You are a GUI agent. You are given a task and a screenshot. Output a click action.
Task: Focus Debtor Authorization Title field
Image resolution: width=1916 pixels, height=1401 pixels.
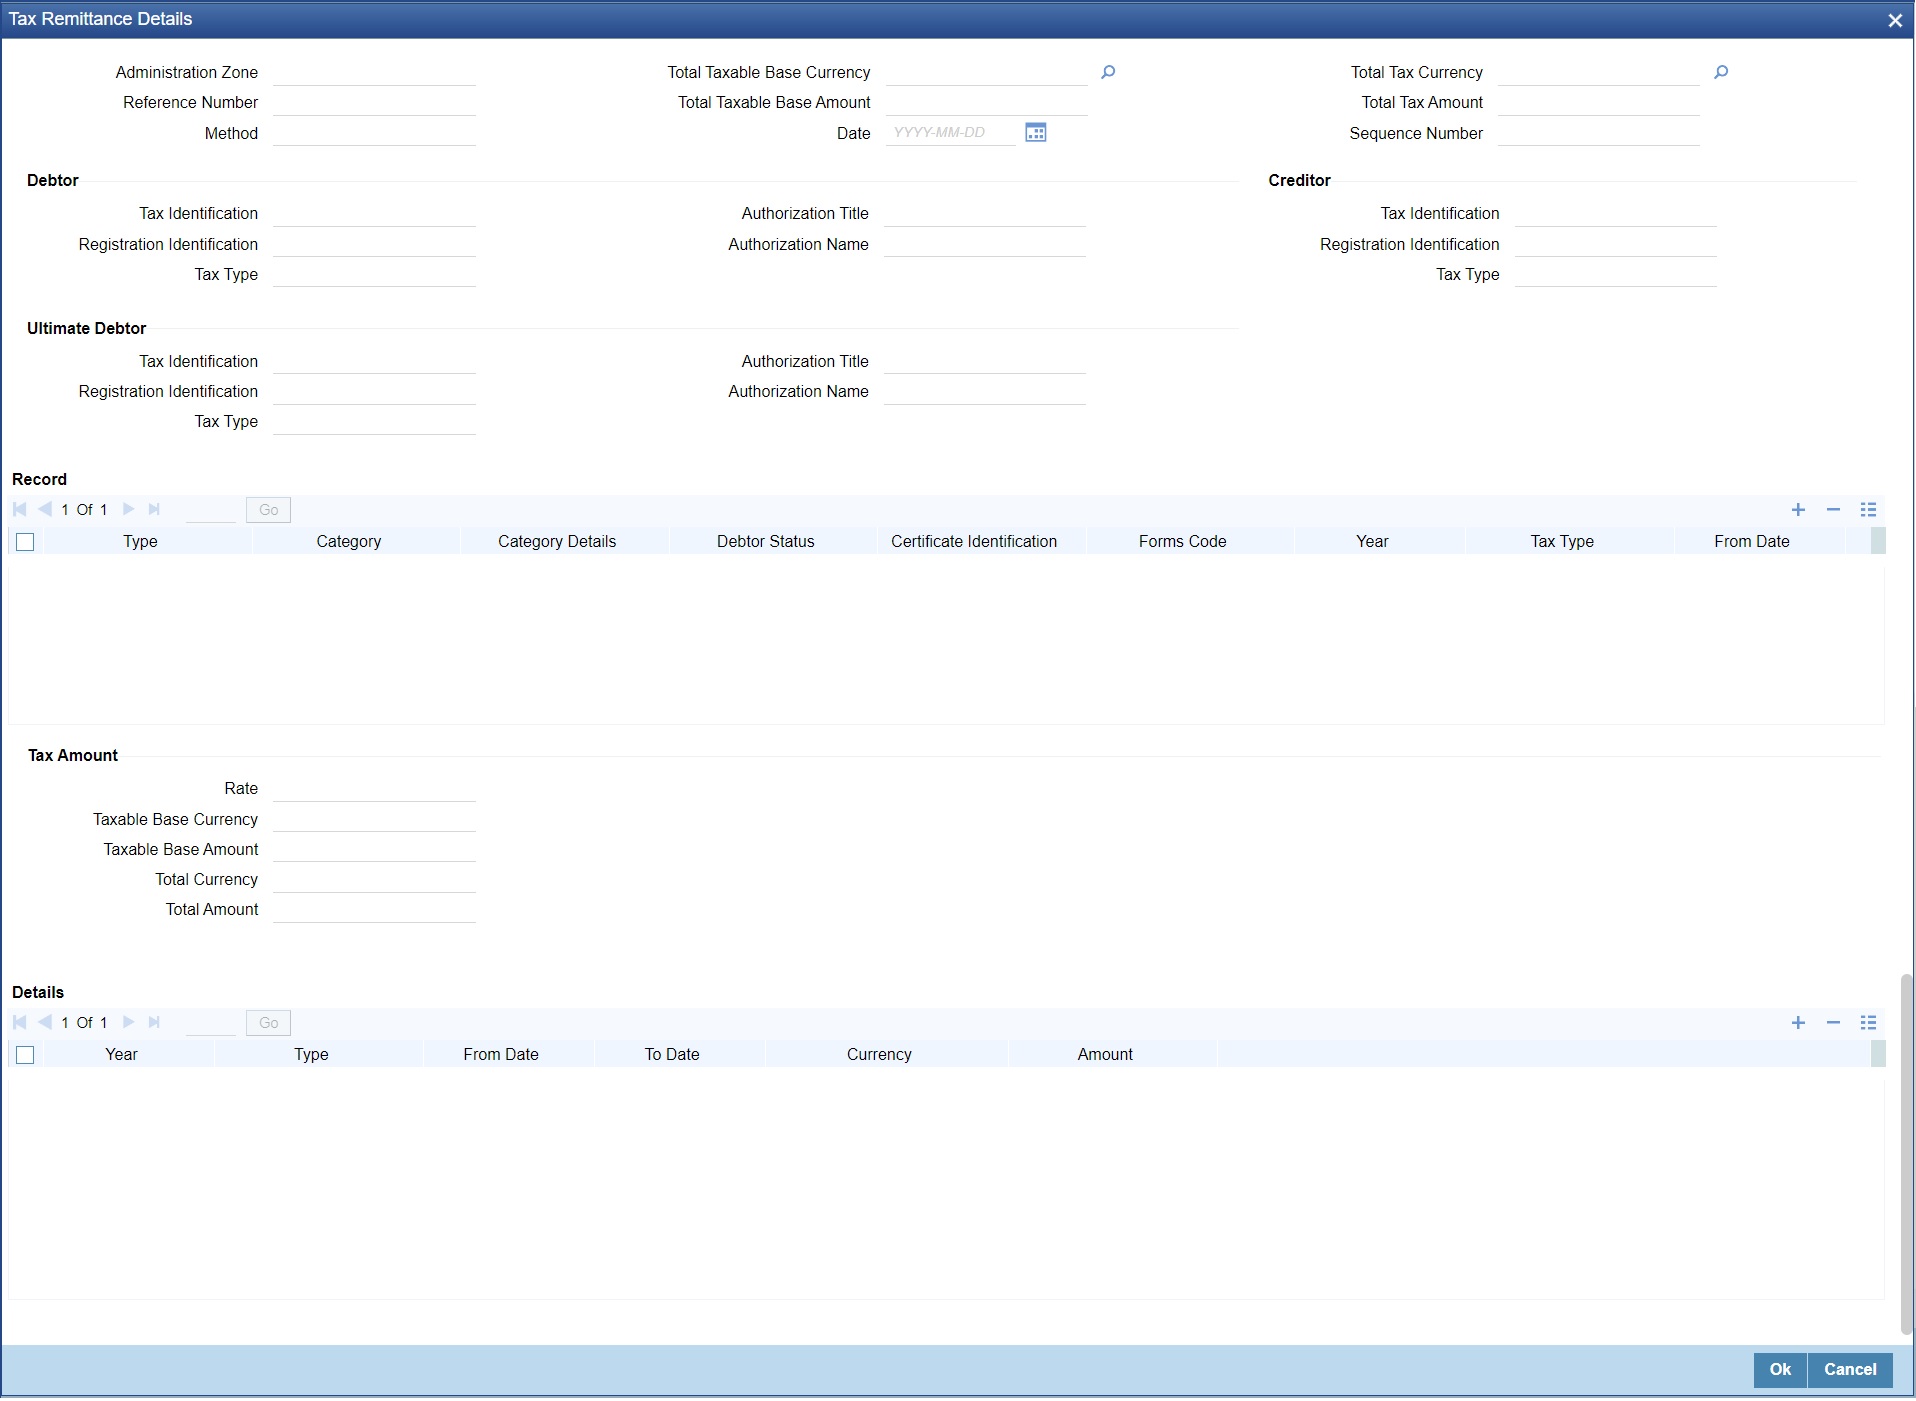984,213
